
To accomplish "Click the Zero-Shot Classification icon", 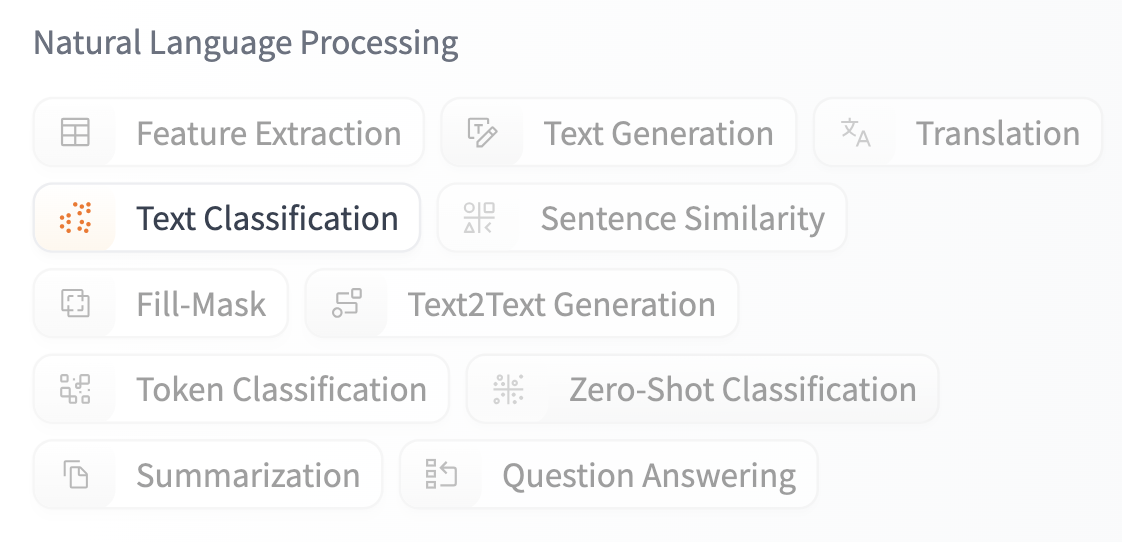I will click(x=508, y=389).
